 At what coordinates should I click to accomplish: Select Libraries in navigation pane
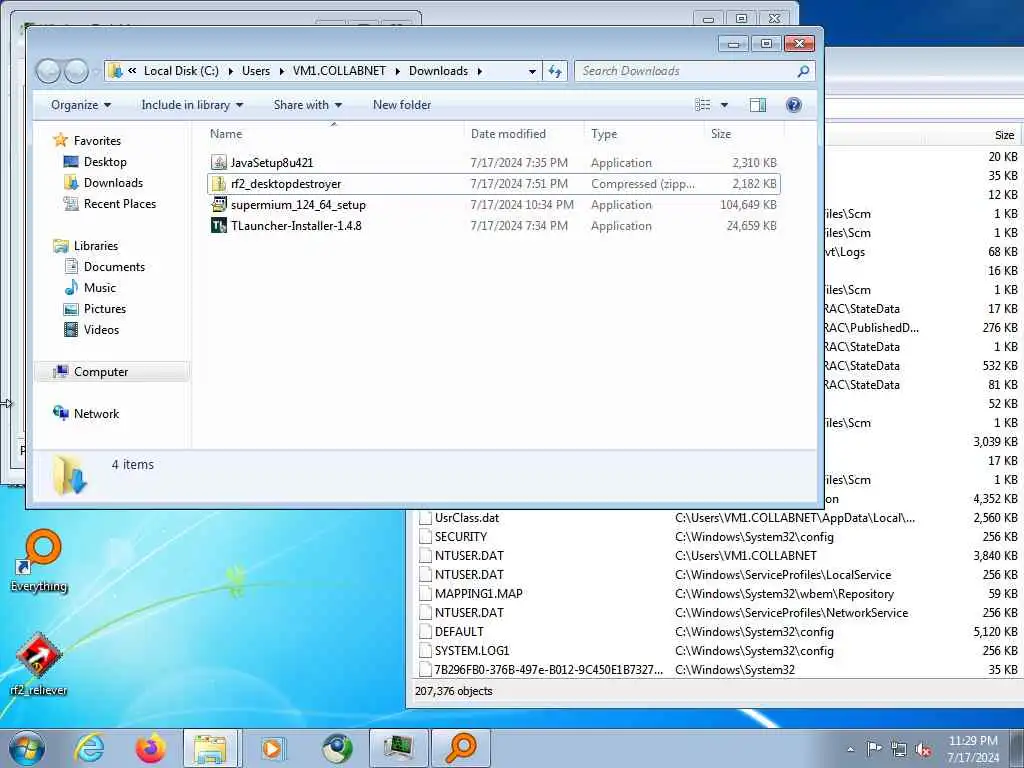tap(95, 246)
